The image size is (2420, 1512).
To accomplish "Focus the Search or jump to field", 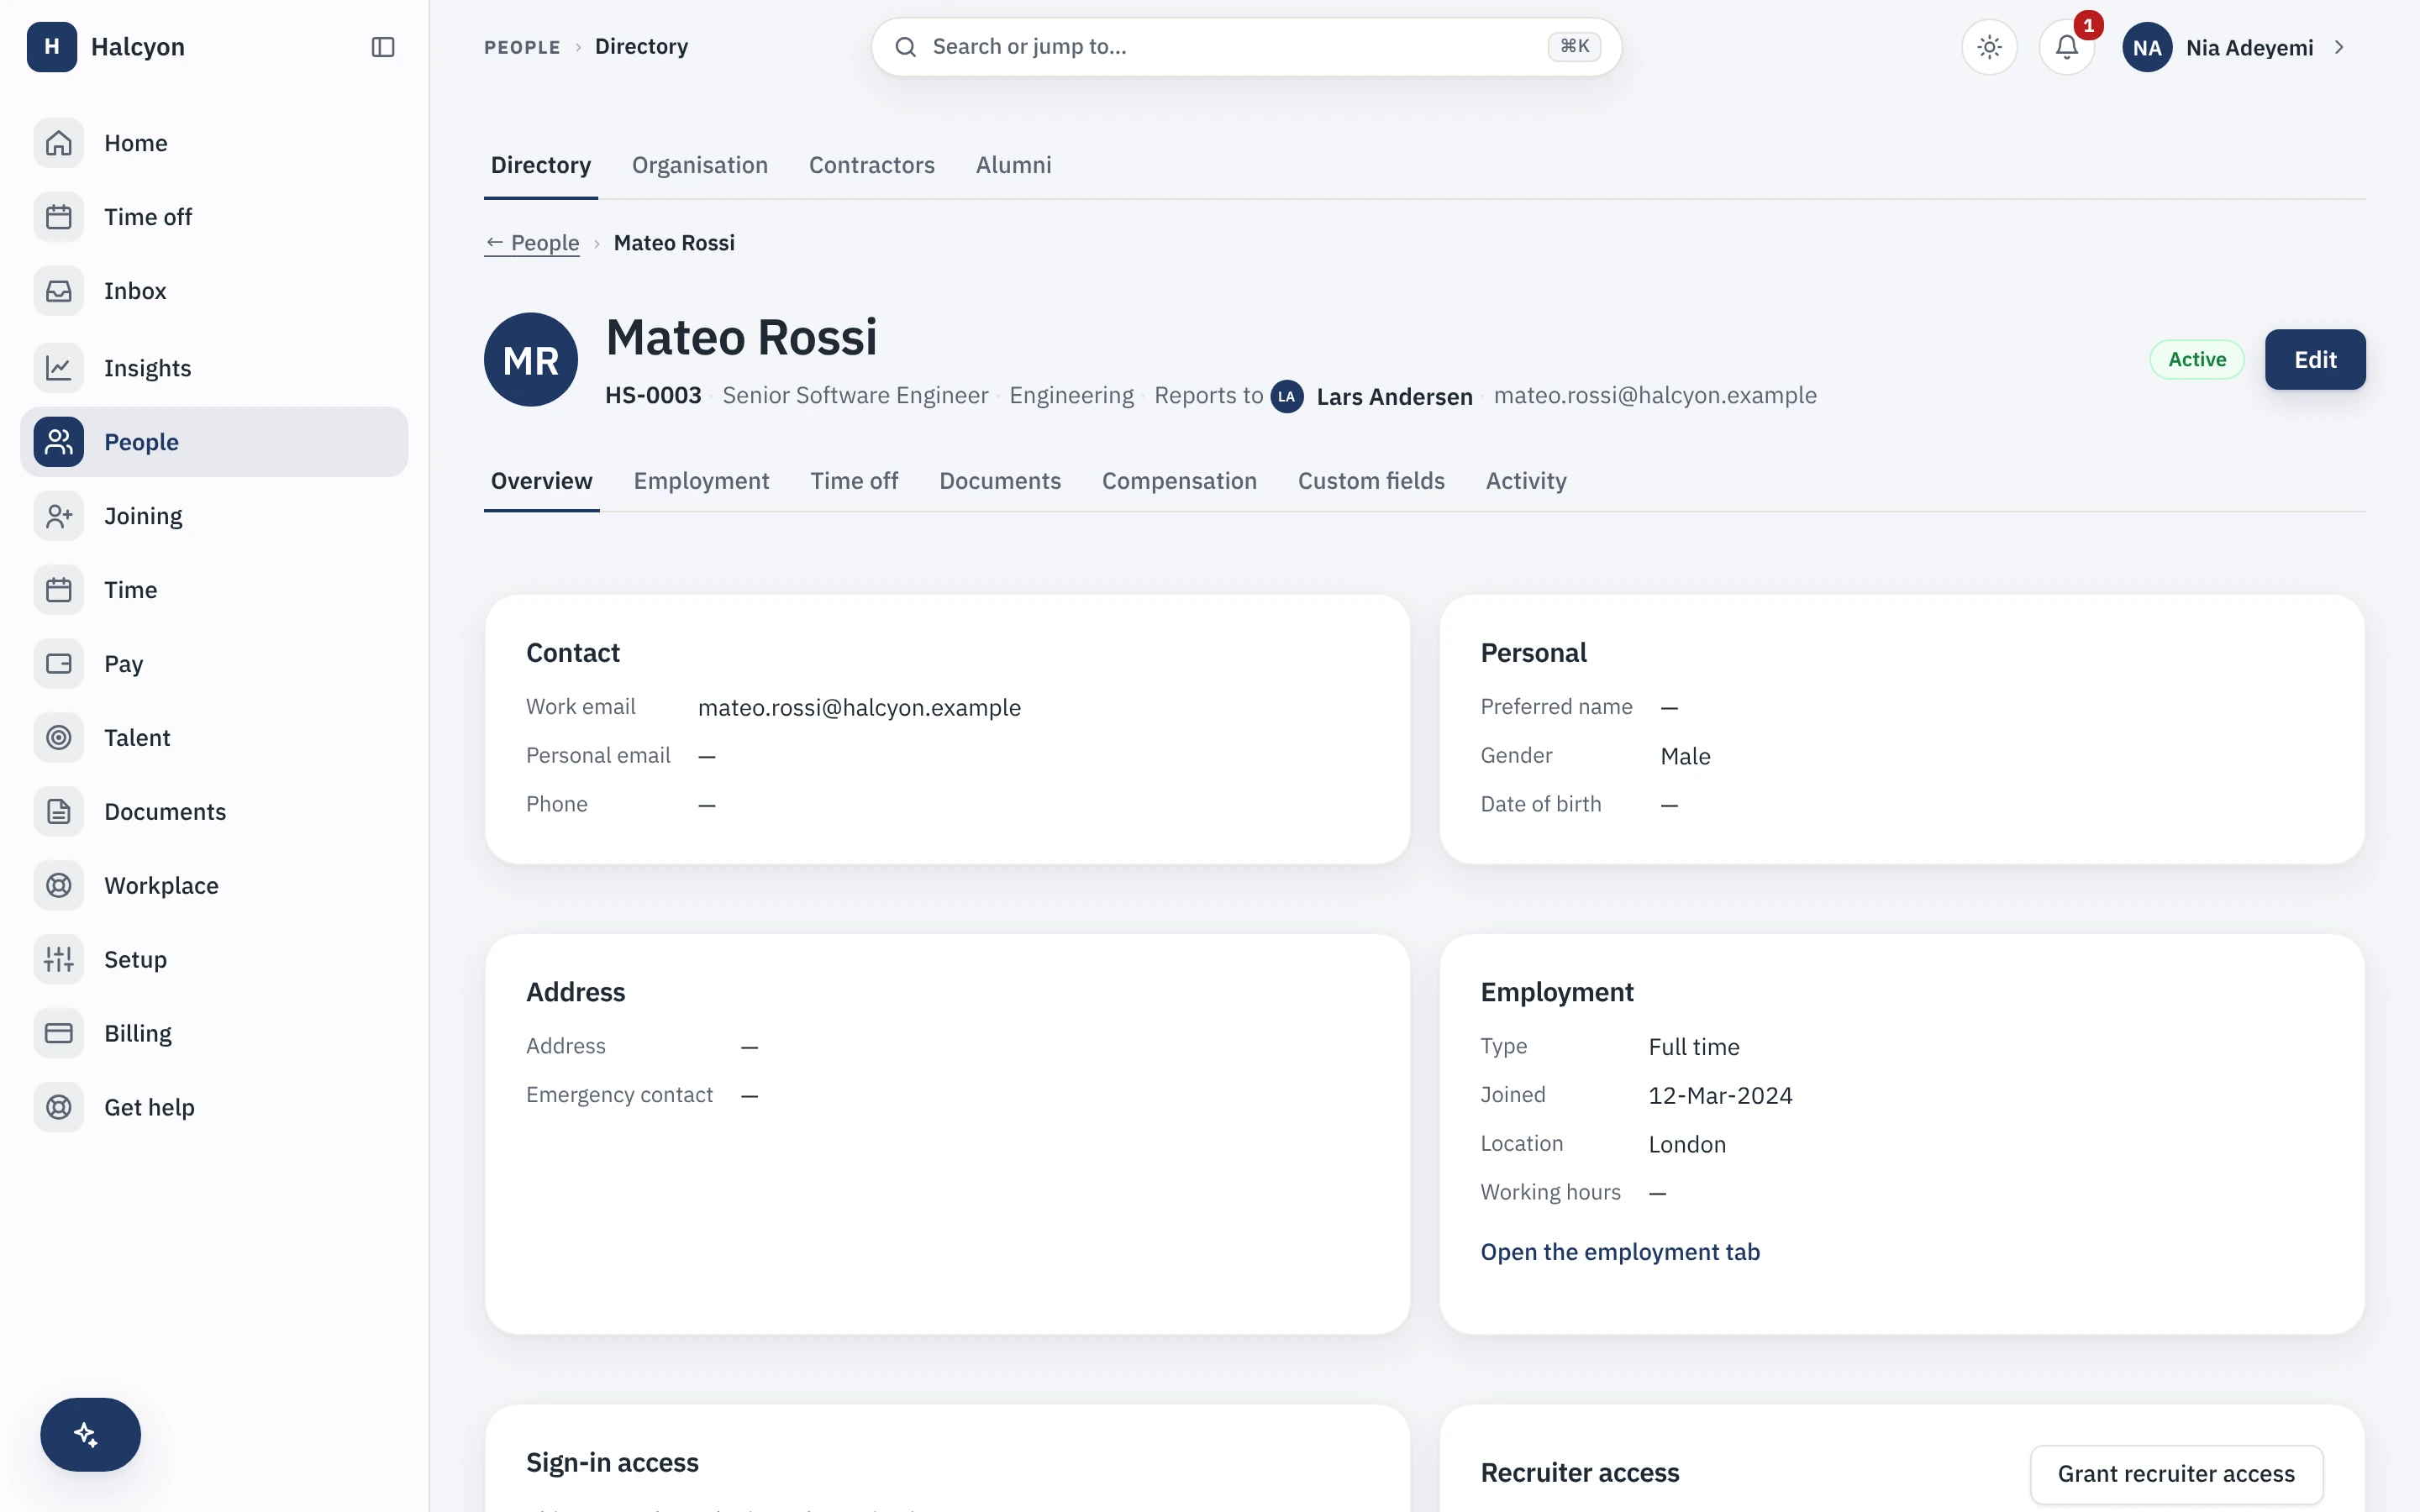I will point(1246,47).
